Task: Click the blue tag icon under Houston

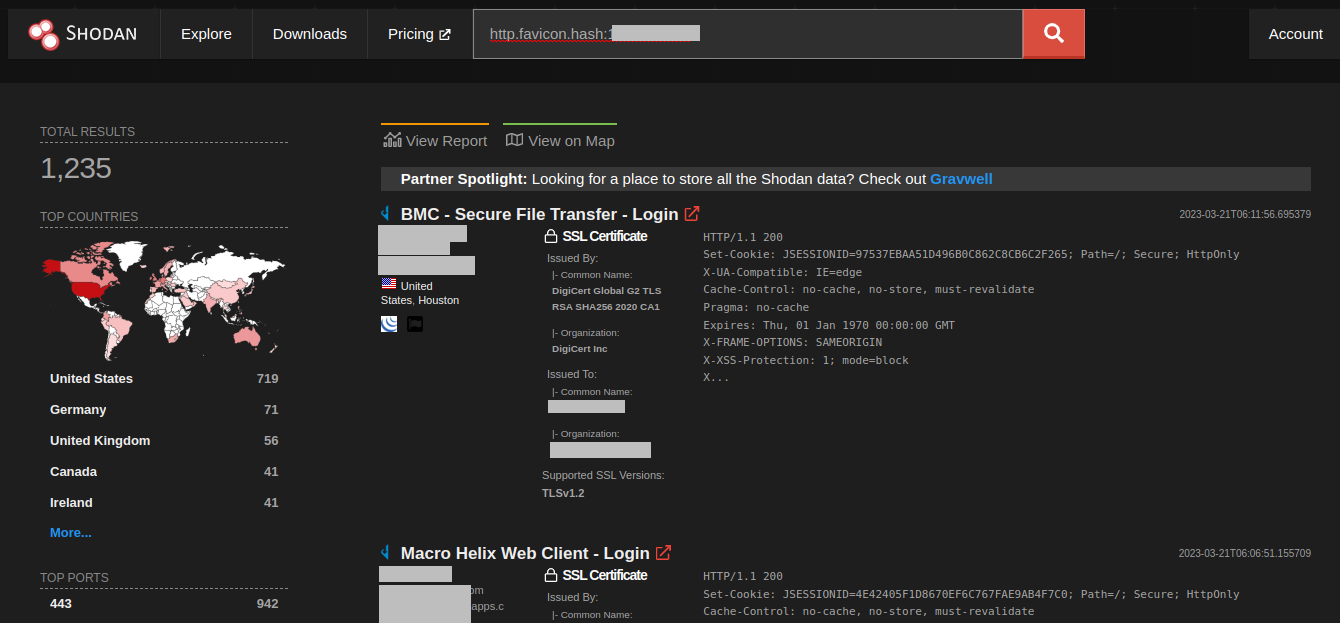Action: [x=389, y=324]
